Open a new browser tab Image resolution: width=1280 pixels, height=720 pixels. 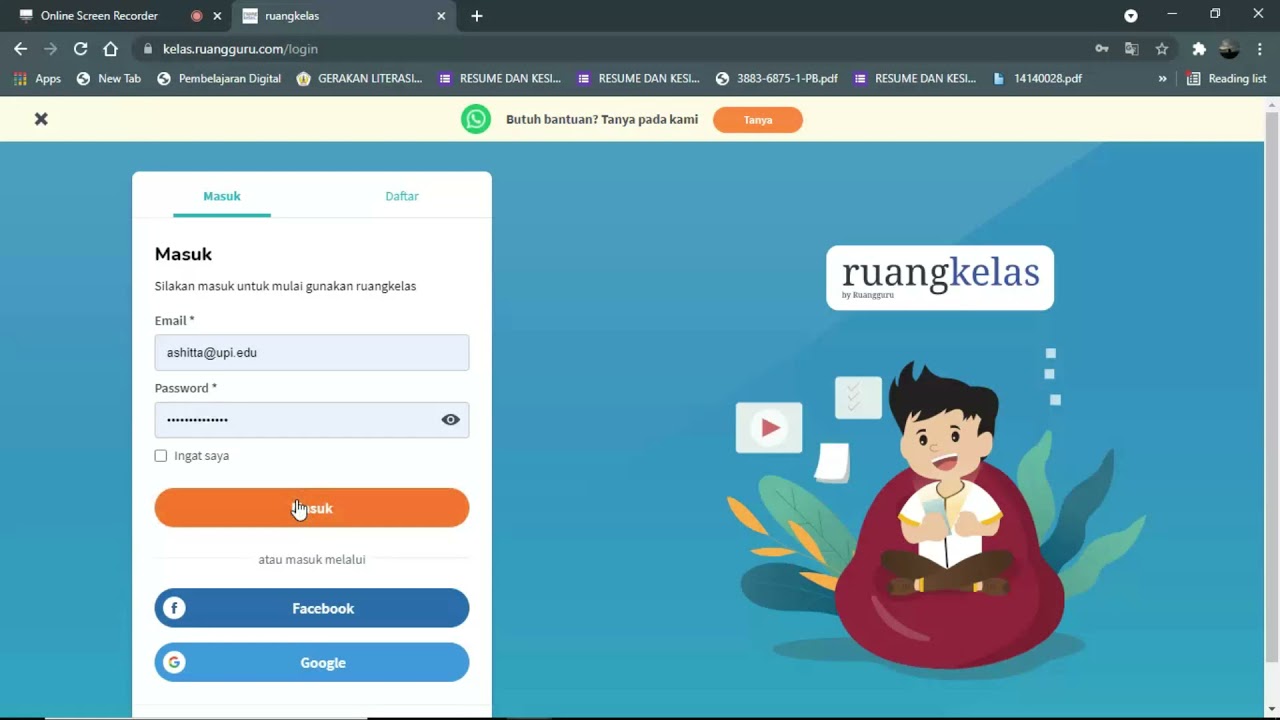click(477, 16)
